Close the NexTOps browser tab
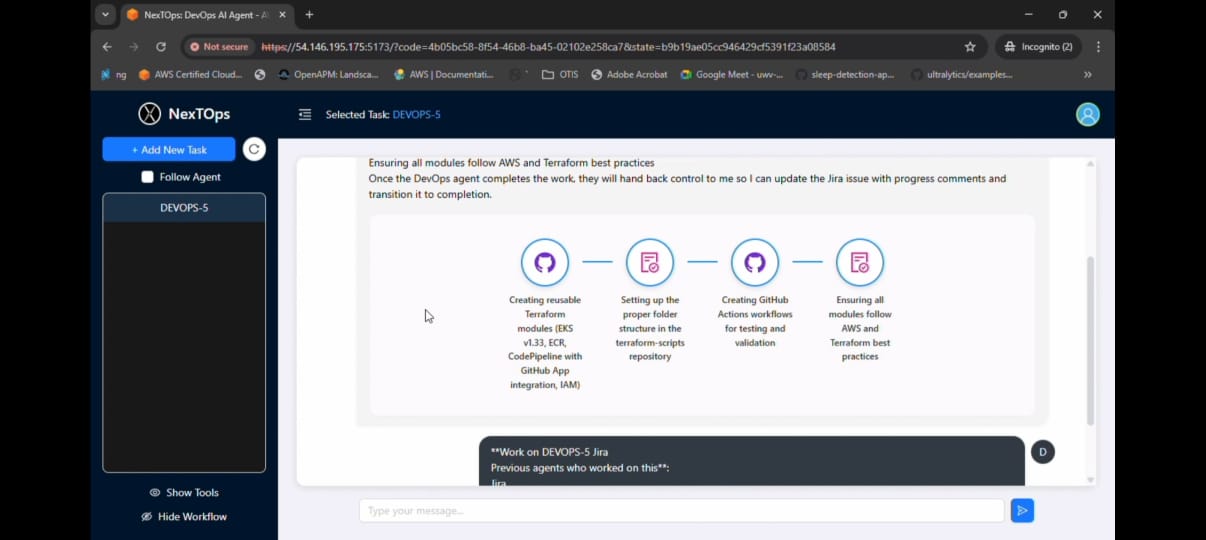 [283, 15]
